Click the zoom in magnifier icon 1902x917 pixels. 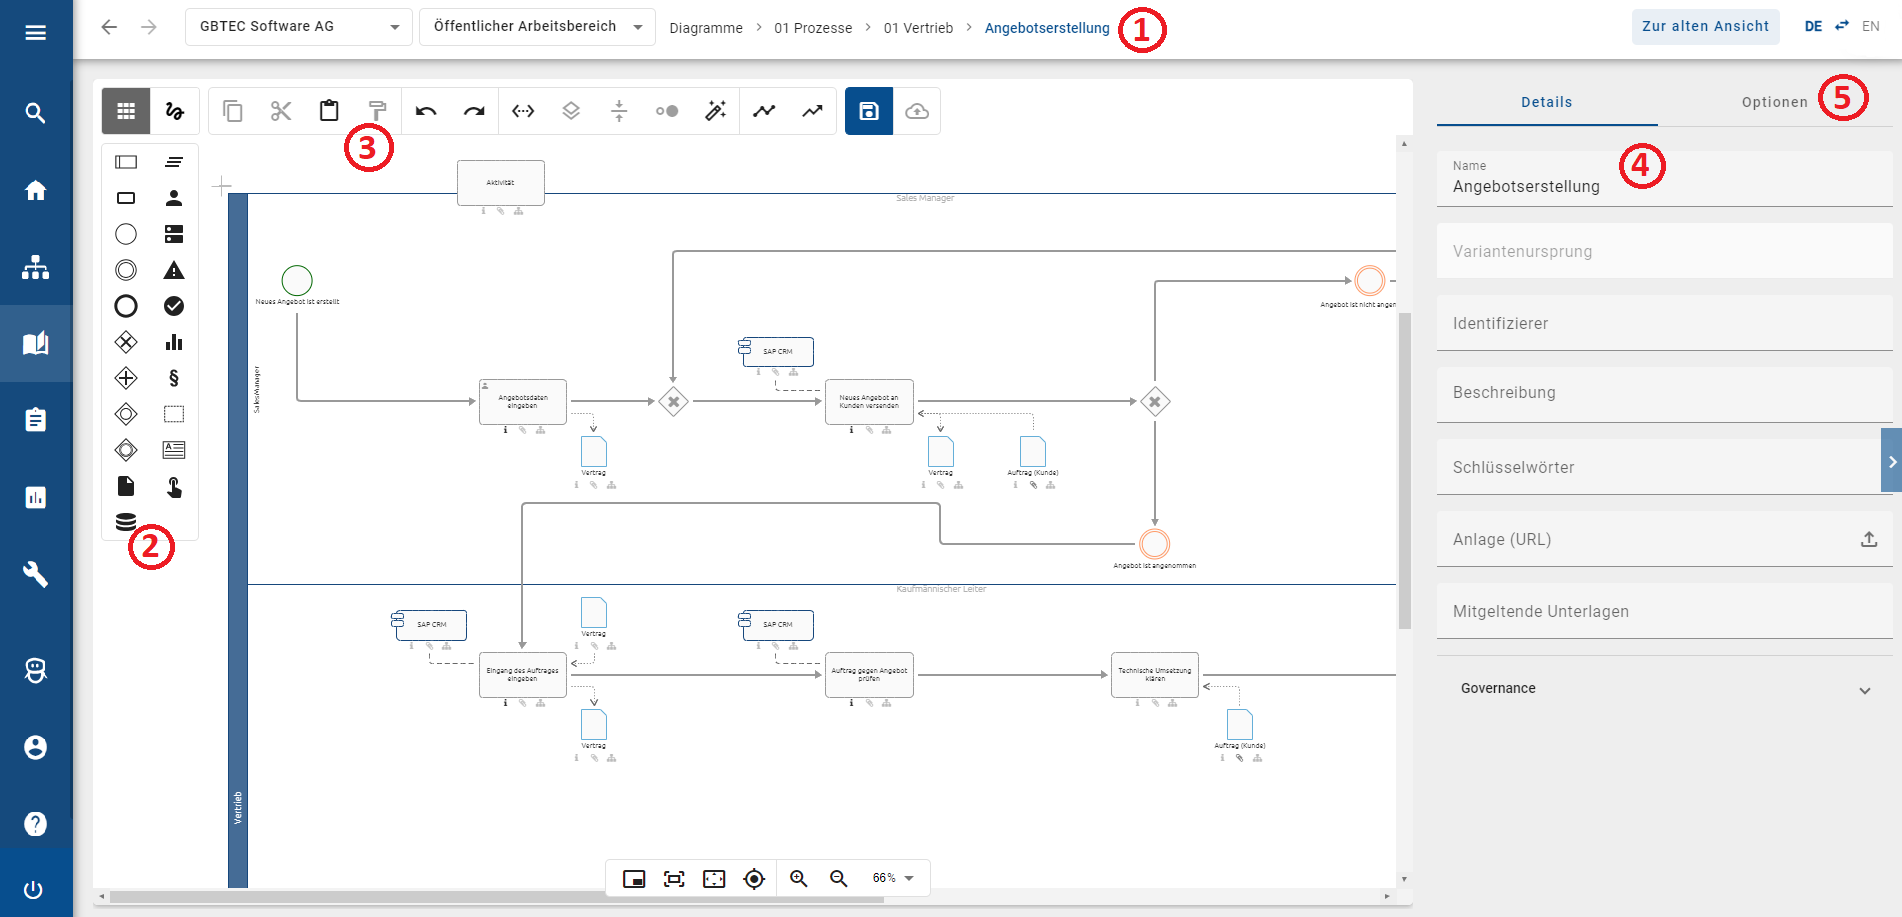[x=798, y=878]
